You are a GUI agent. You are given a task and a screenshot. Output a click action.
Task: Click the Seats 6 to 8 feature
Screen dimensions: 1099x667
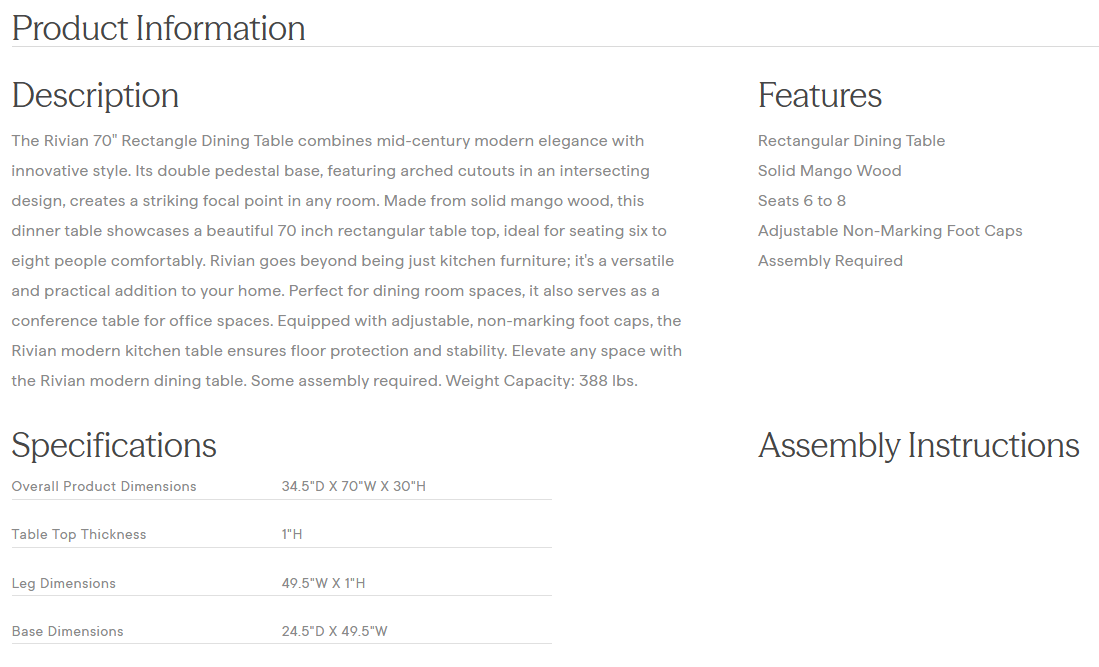point(801,201)
